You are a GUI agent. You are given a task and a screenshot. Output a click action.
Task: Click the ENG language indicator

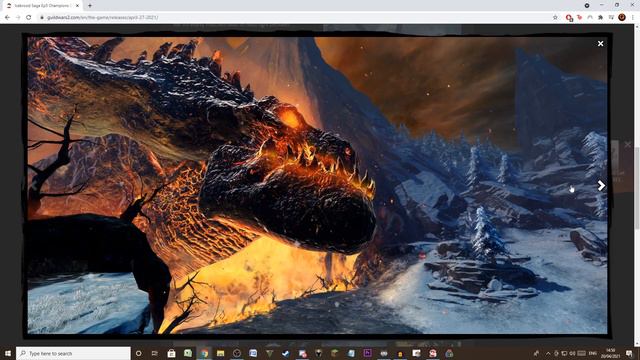pyautogui.click(x=593, y=353)
